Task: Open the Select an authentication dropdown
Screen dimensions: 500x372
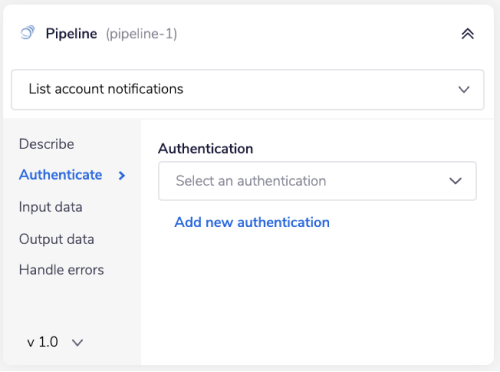Action: point(317,181)
